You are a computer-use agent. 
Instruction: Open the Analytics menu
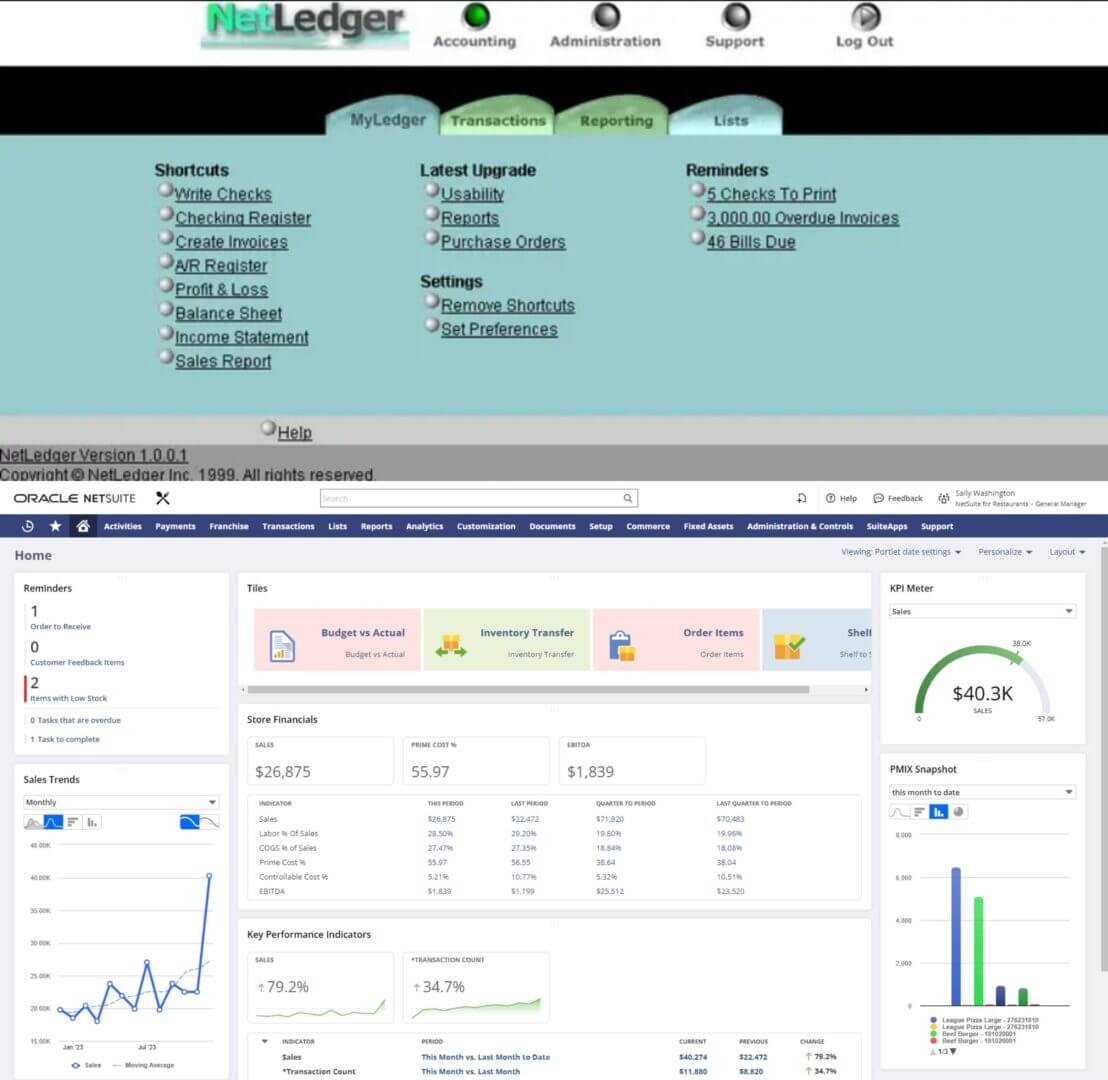point(424,527)
